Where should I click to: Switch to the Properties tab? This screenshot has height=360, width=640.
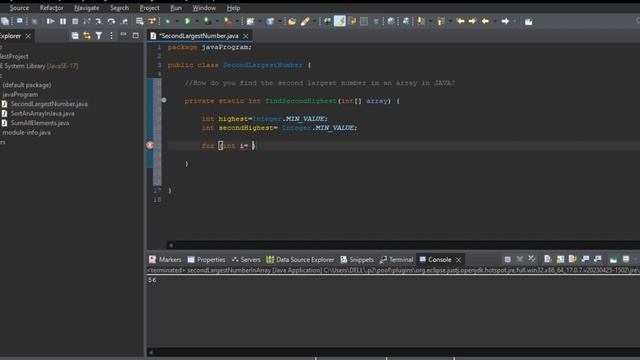(x=207, y=260)
